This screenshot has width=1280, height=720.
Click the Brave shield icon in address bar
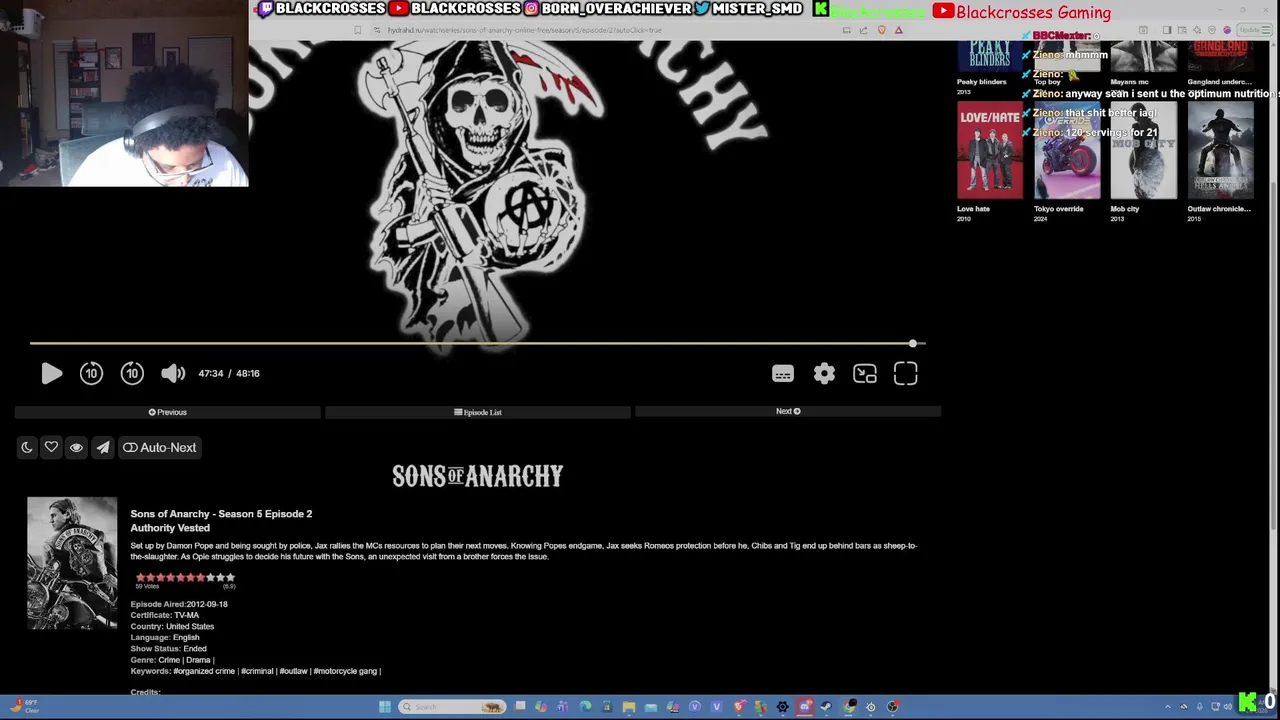click(x=881, y=30)
